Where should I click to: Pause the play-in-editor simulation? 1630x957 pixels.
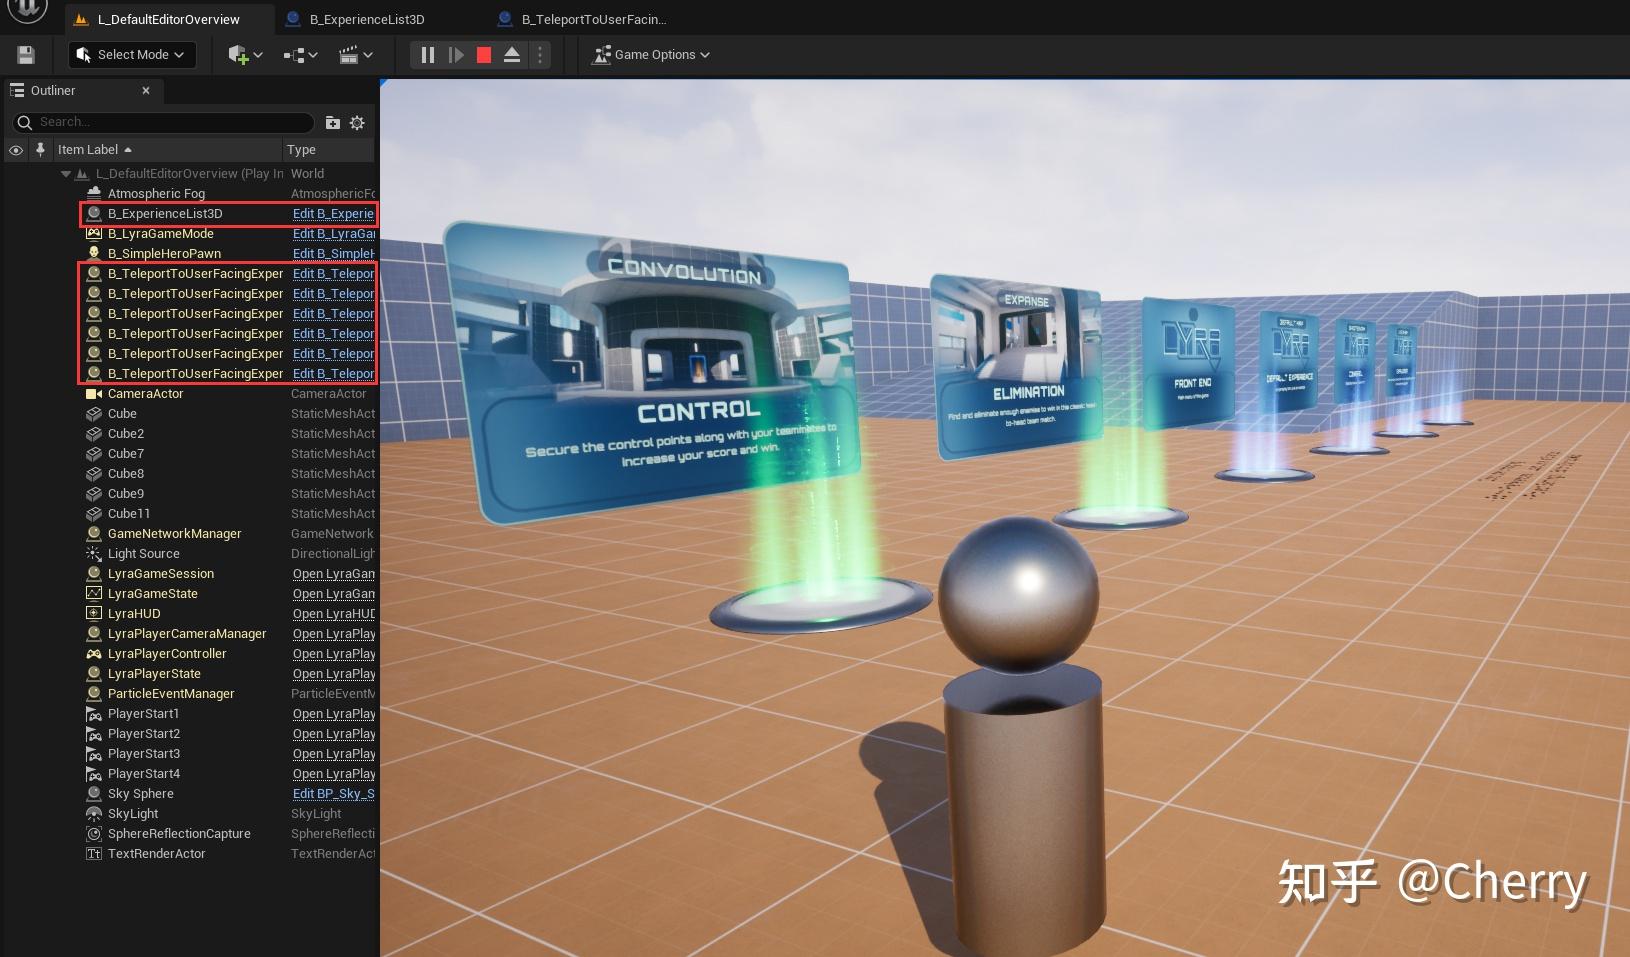coord(427,55)
